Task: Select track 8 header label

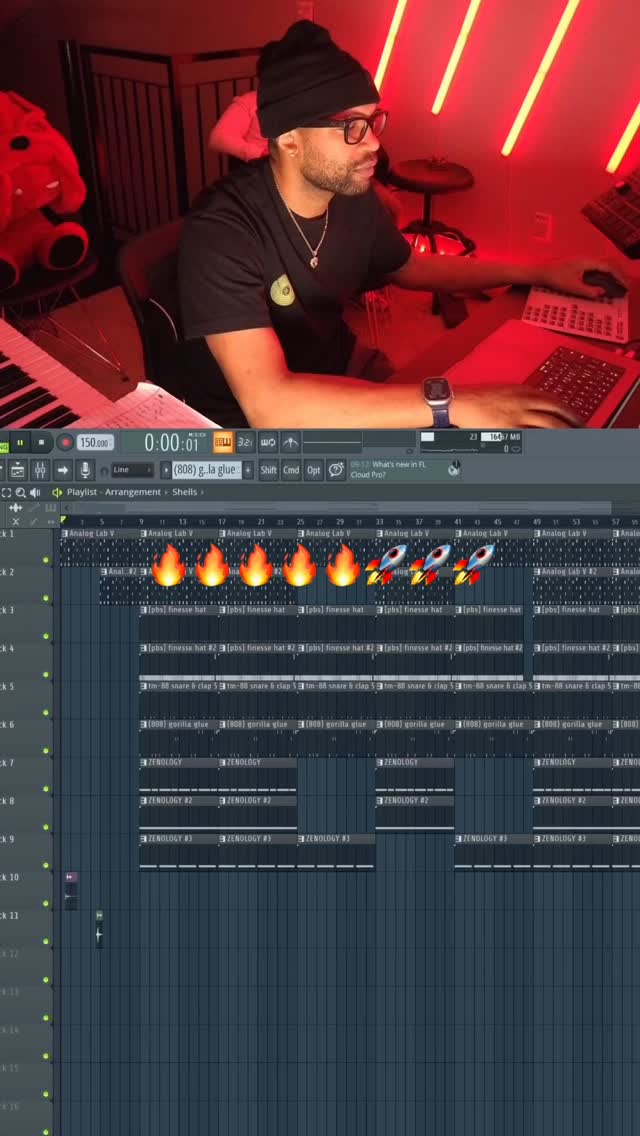Action: point(7,801)
